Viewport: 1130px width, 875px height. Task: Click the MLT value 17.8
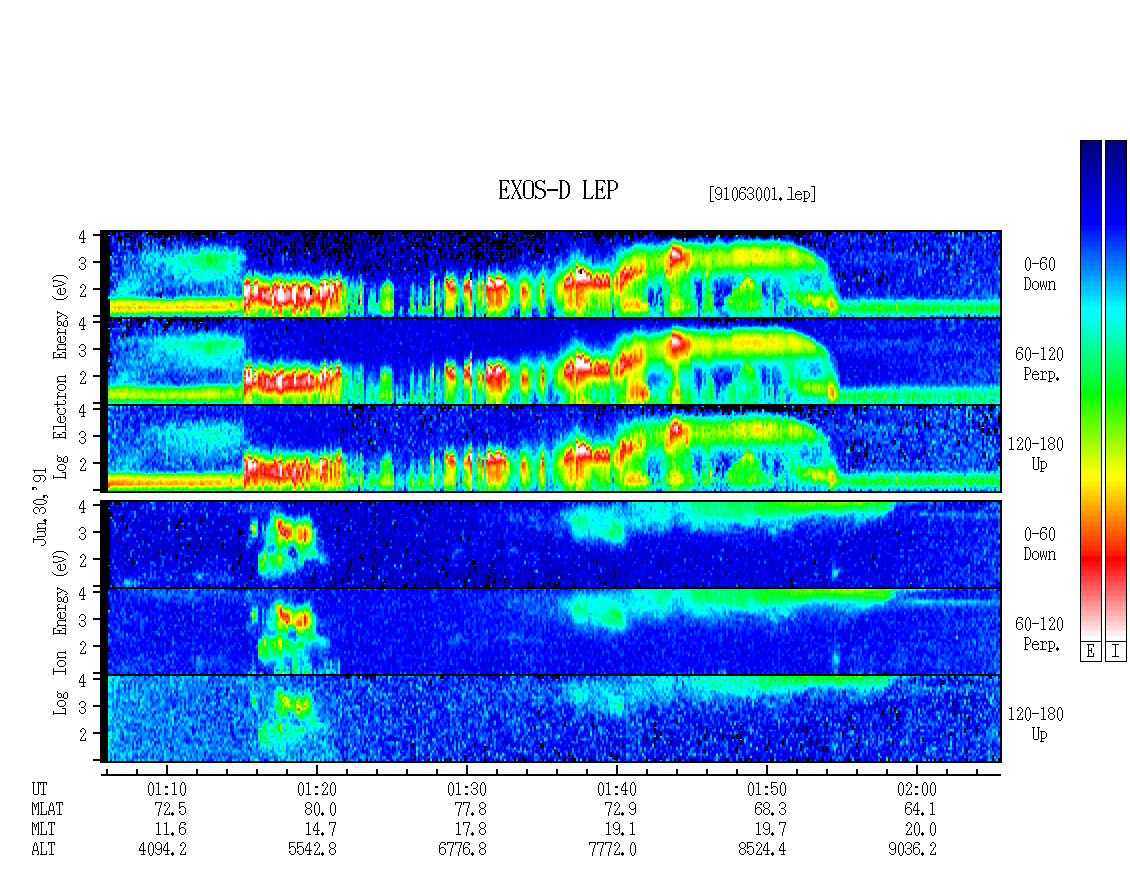(x=470, y=830)
